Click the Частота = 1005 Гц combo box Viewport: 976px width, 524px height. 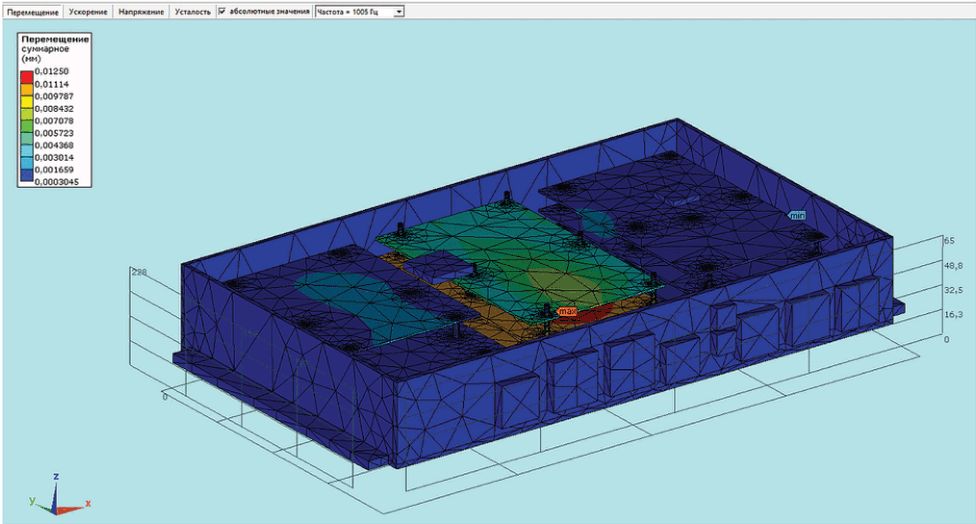click(360, 12)
